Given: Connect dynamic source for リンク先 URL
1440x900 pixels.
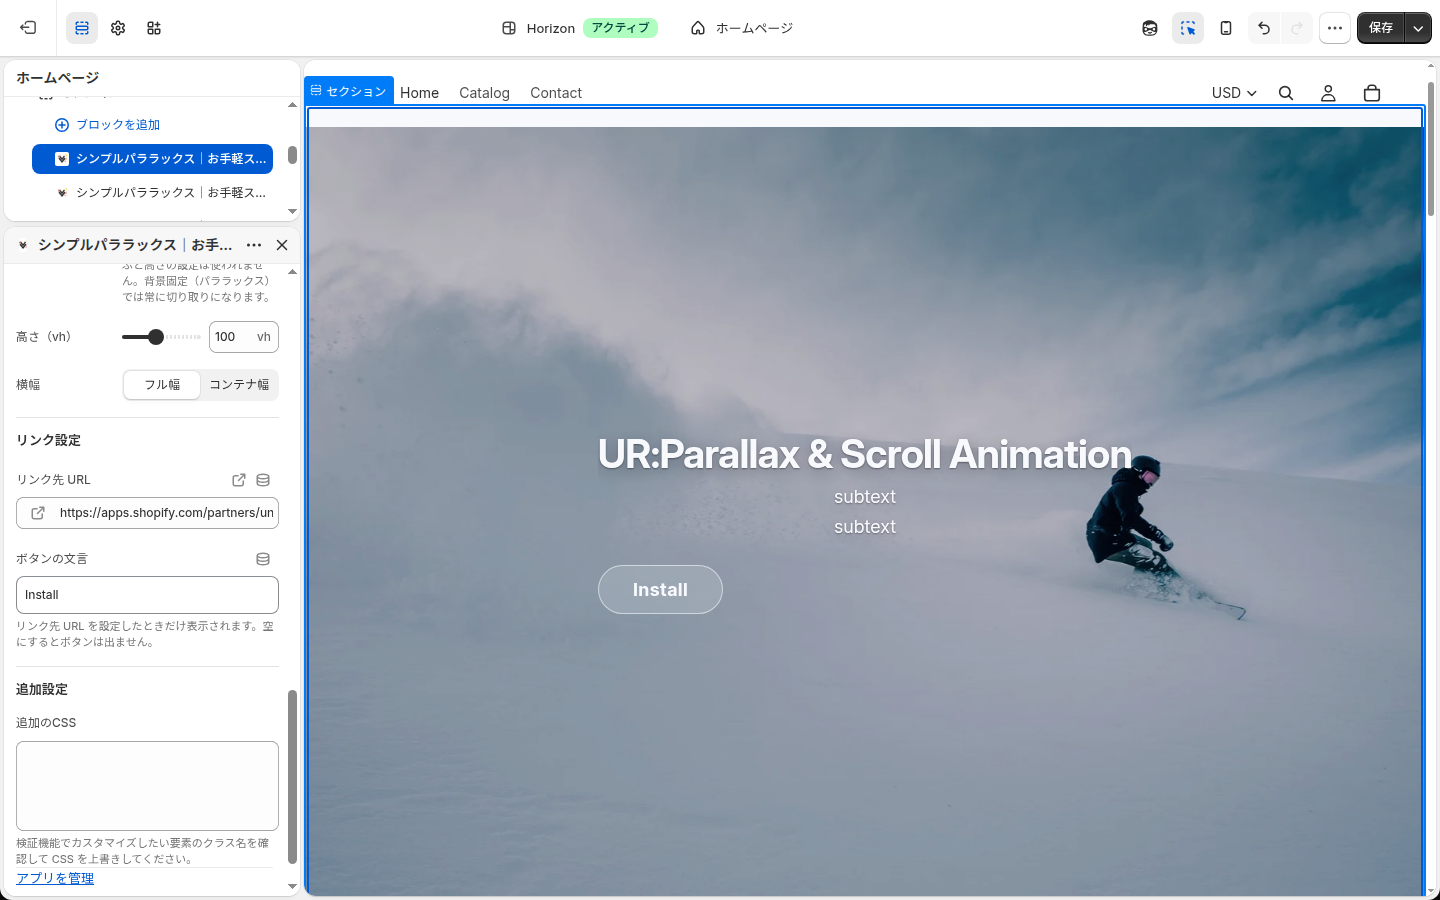Looking at the screenshot, I should click(263, 480).
